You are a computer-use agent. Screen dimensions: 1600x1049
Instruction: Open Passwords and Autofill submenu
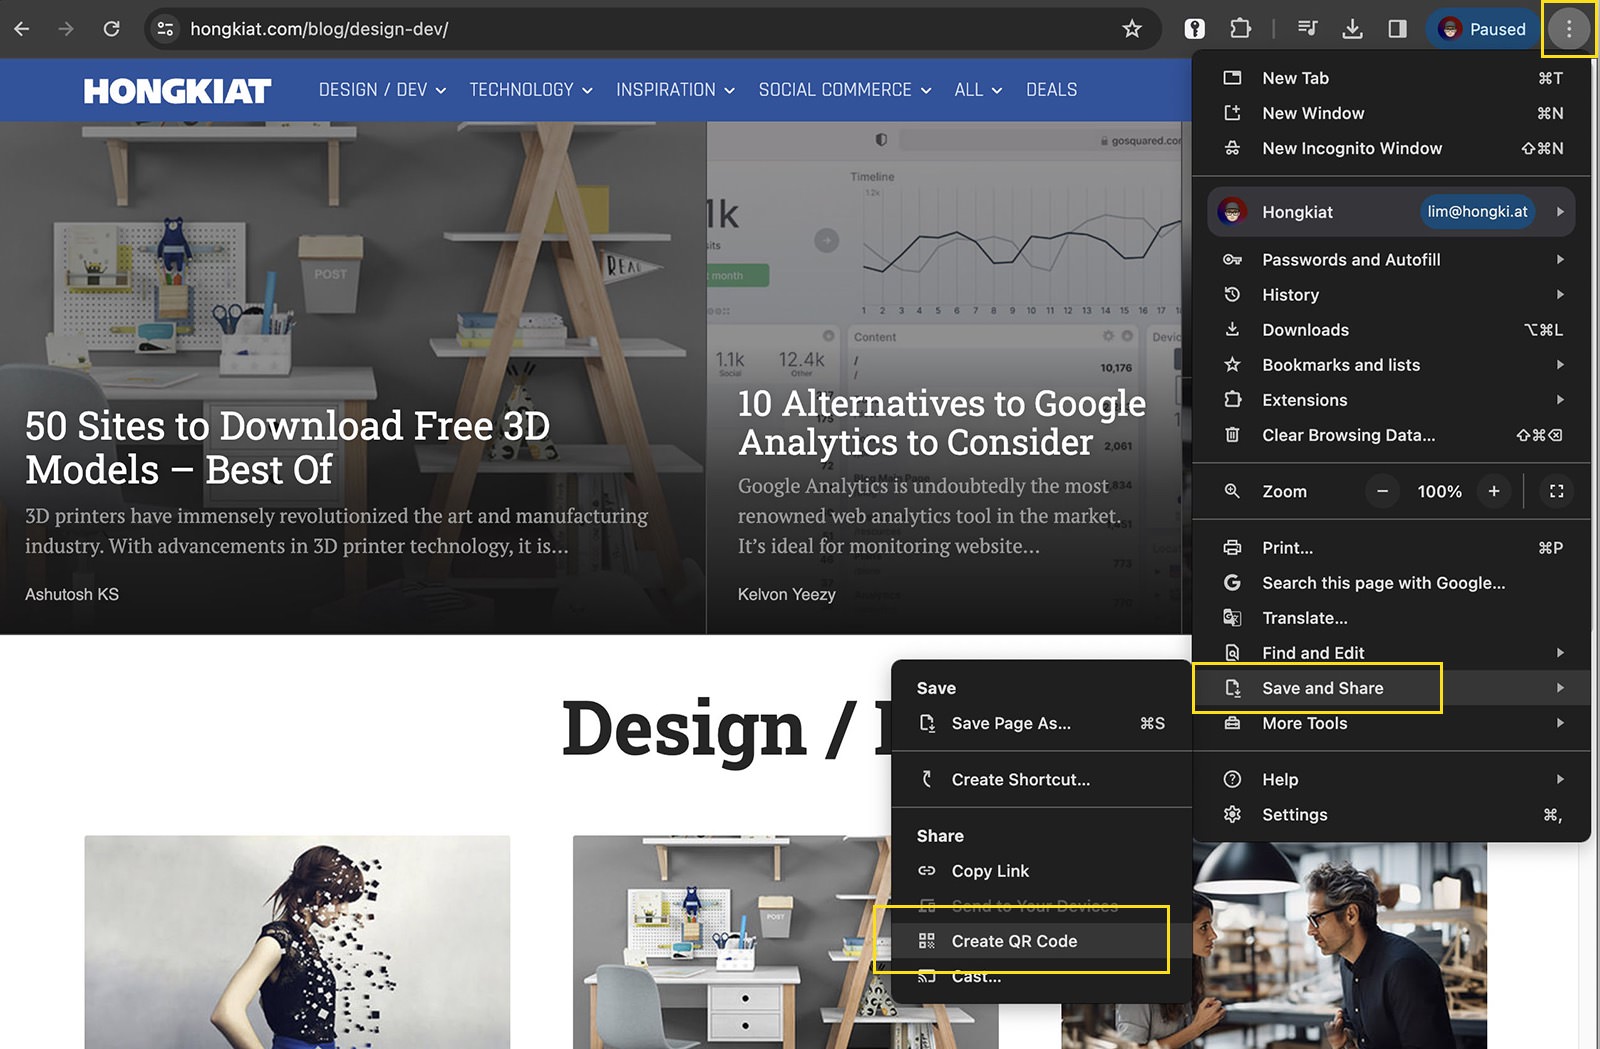click(1391, 260)
